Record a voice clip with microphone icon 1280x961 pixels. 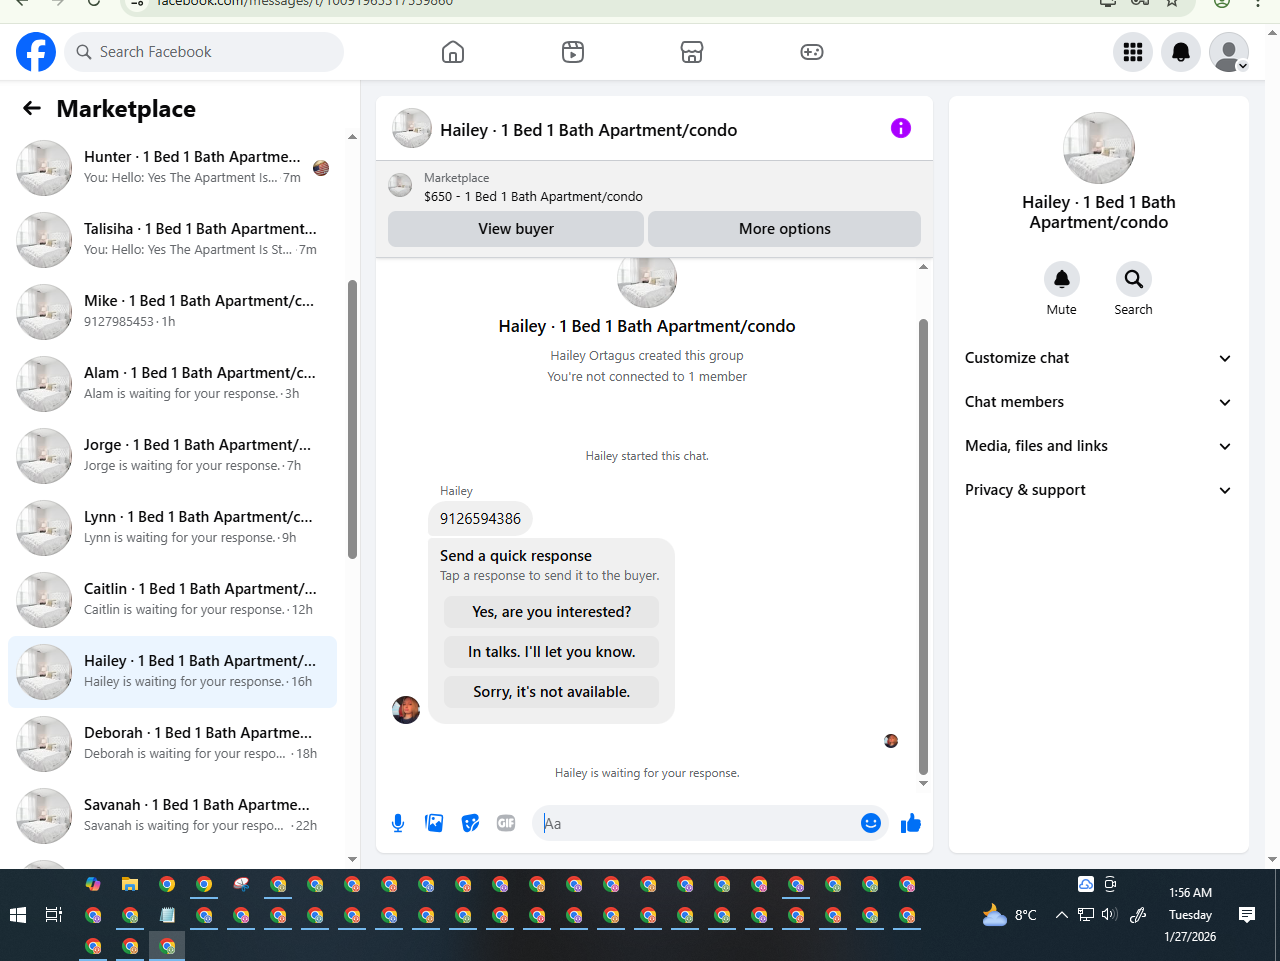point(398,823)
